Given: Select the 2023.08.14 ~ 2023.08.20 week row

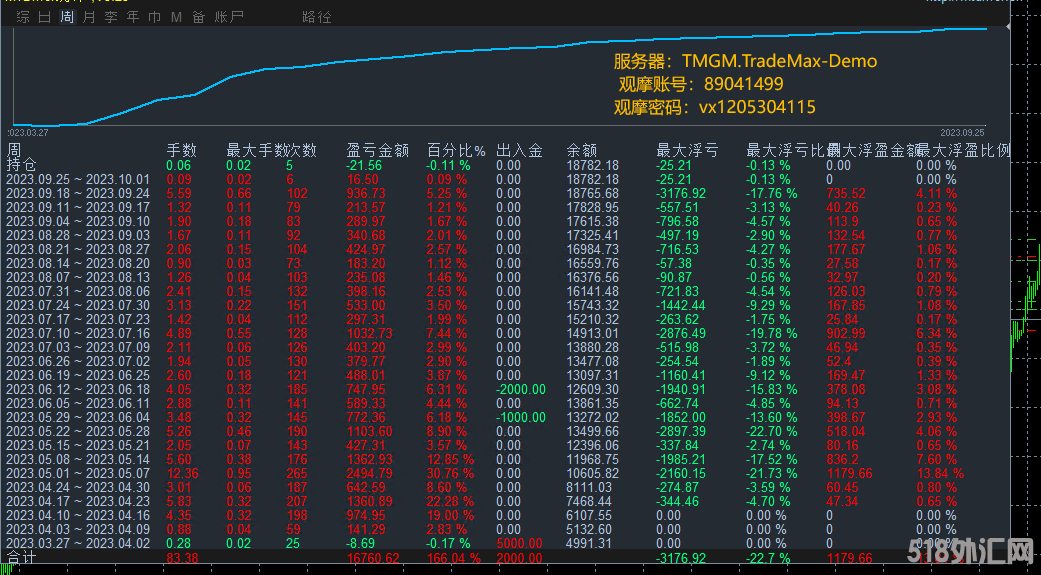Looking at the screenshot, I should [x=481, y=263].
